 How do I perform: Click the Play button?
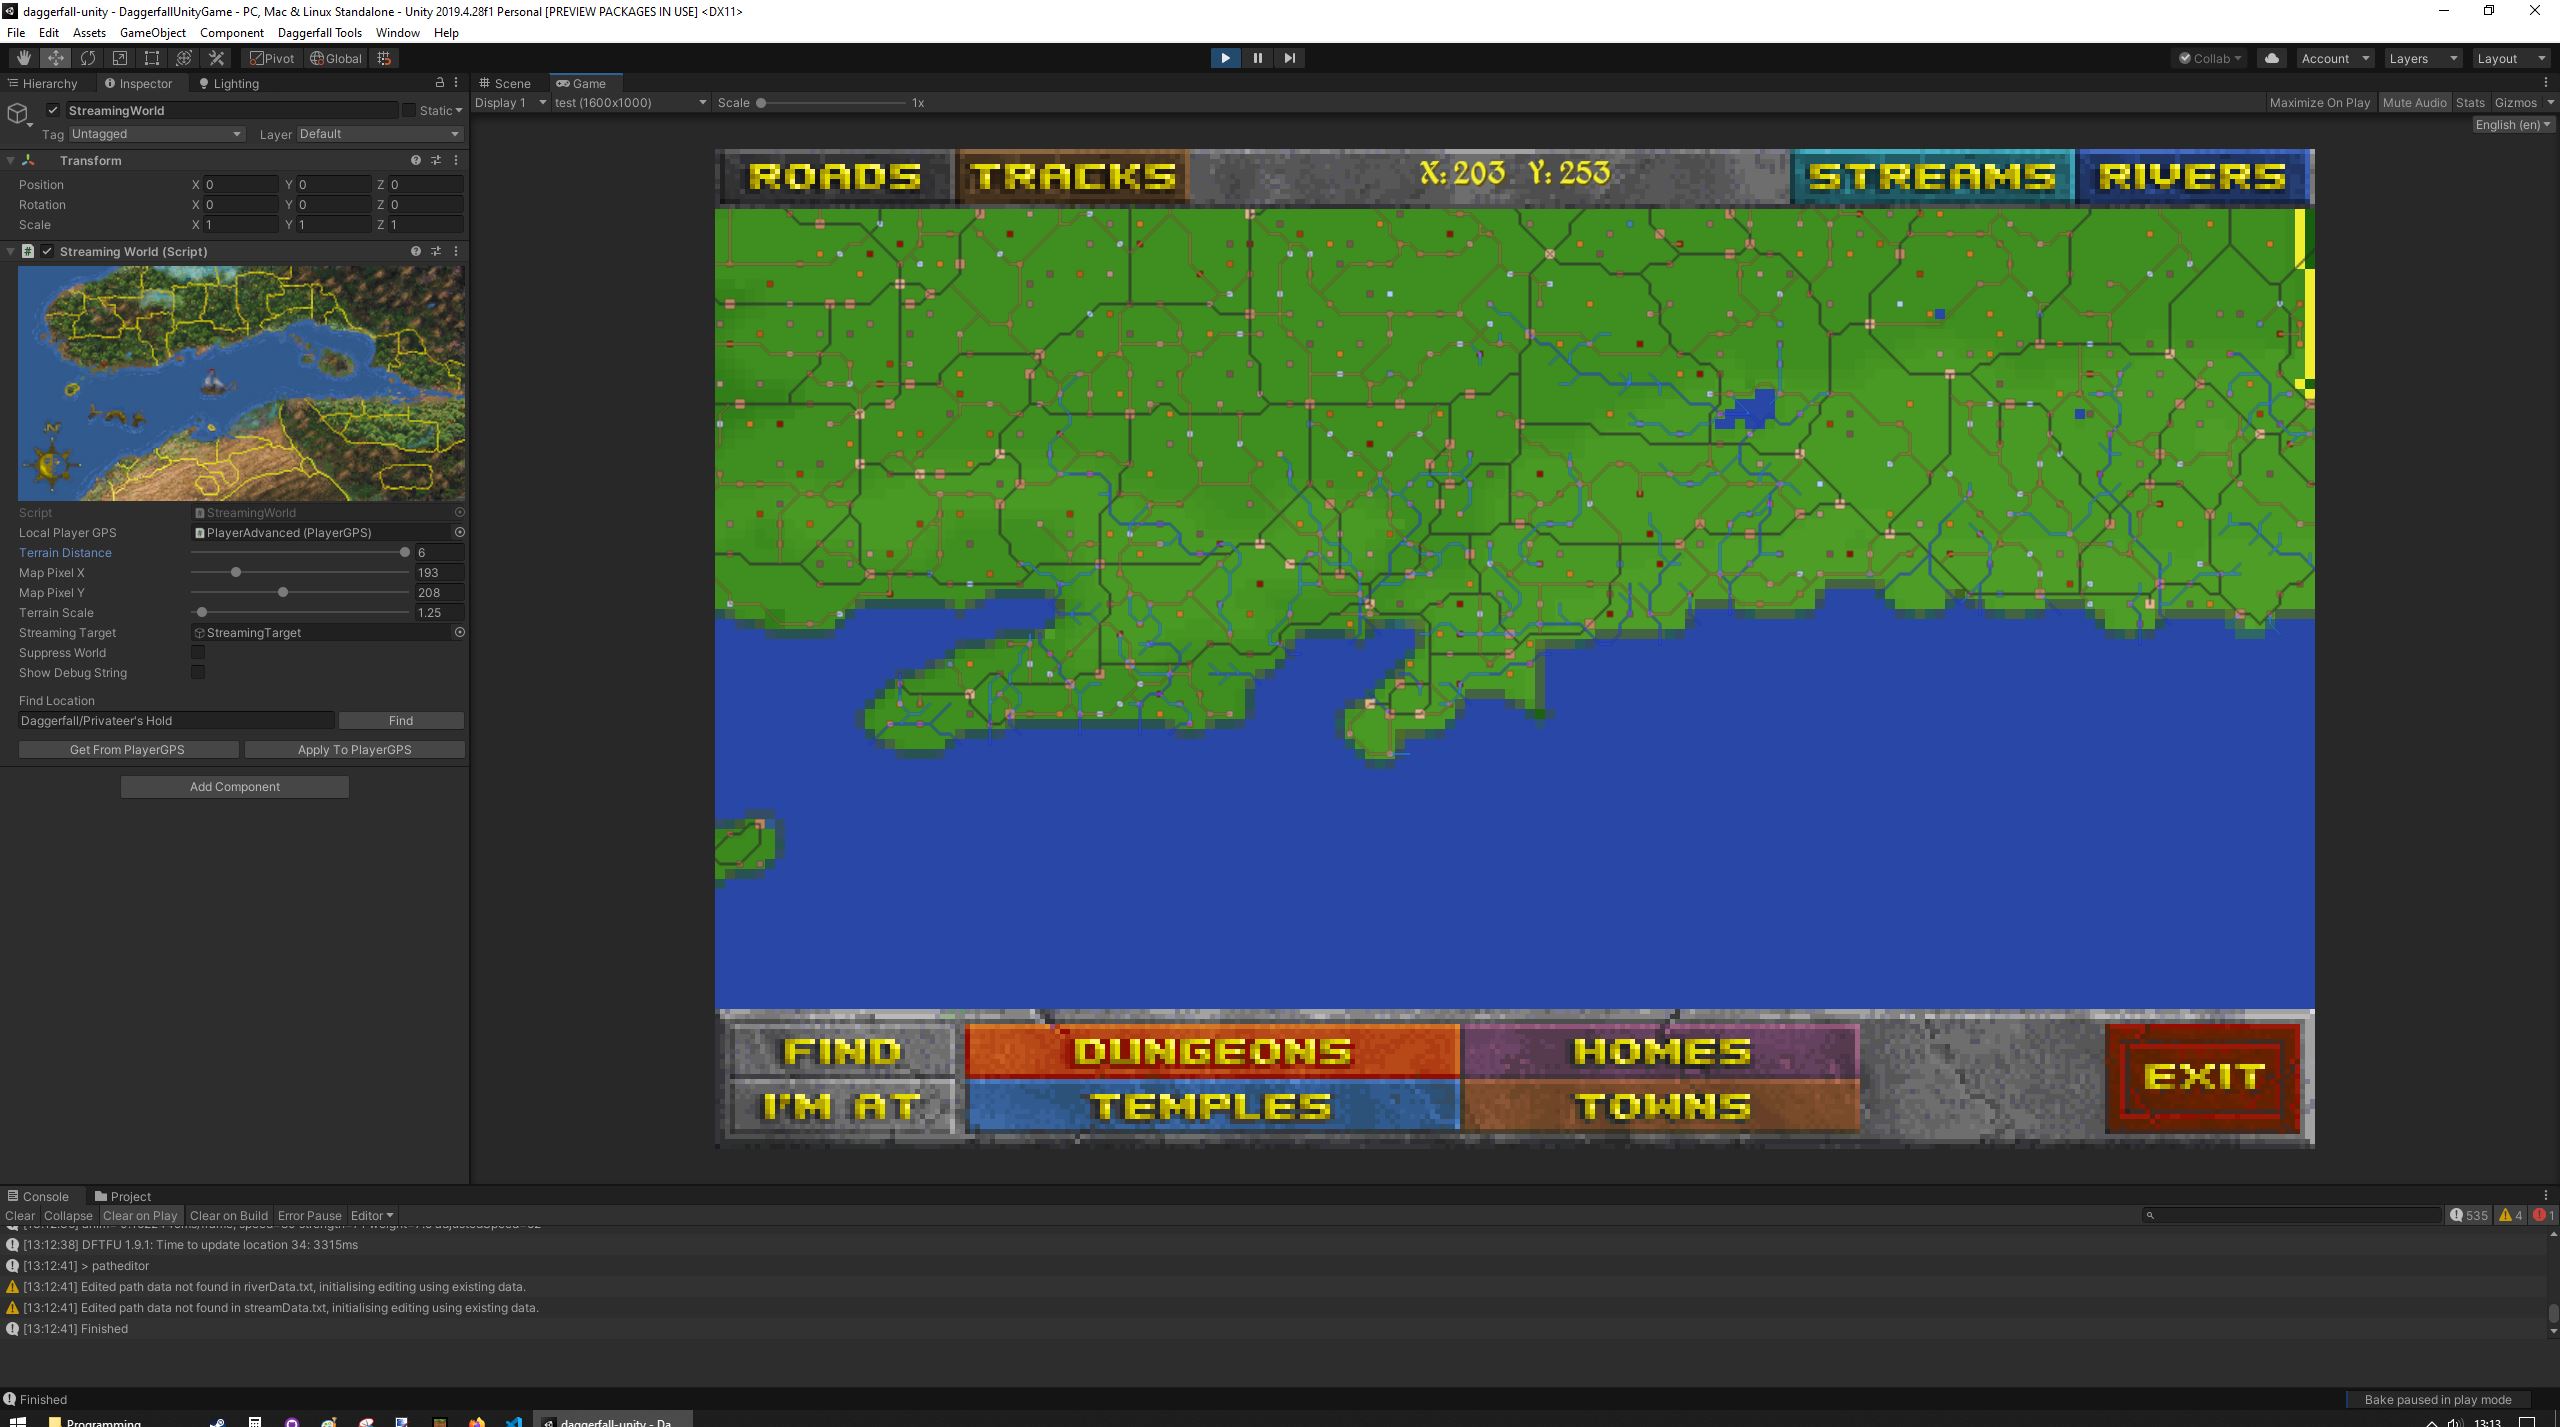pos(1225,58)
